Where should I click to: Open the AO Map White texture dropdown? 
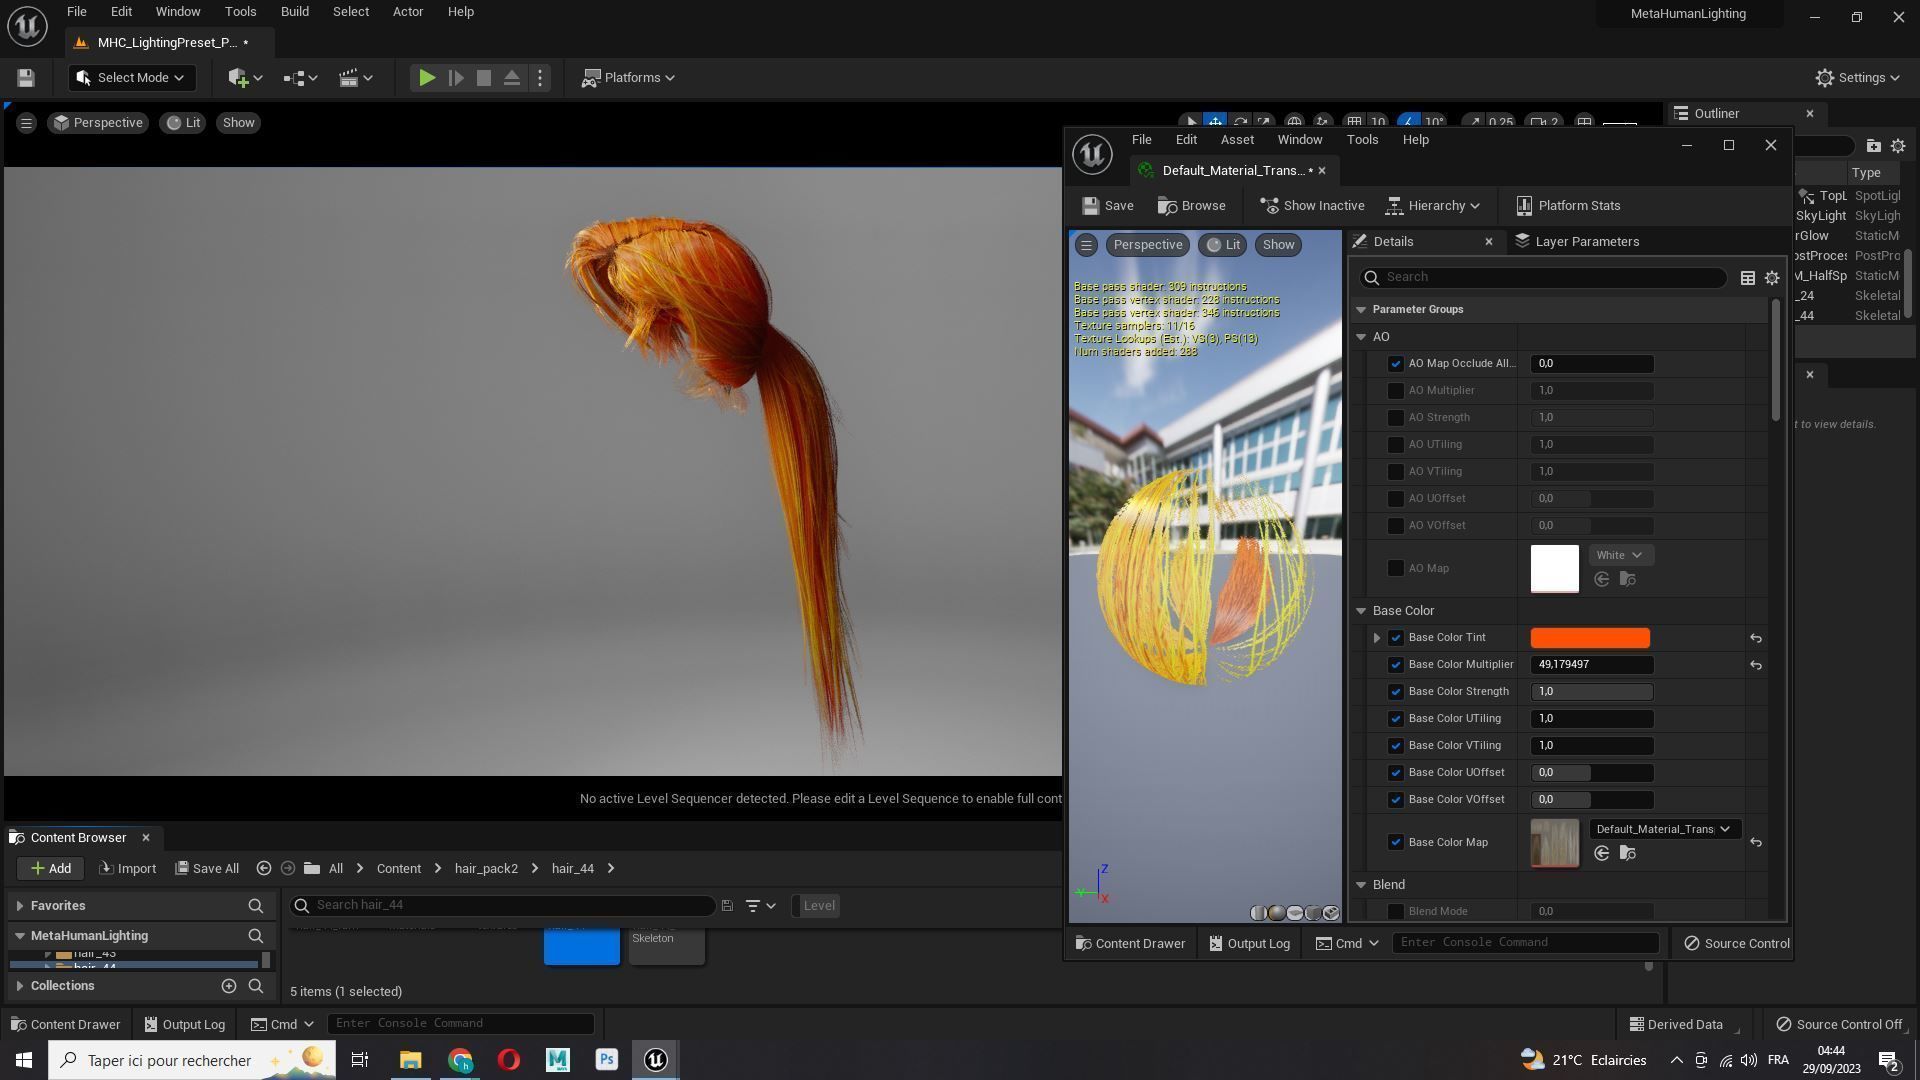tap(1619, 555)
